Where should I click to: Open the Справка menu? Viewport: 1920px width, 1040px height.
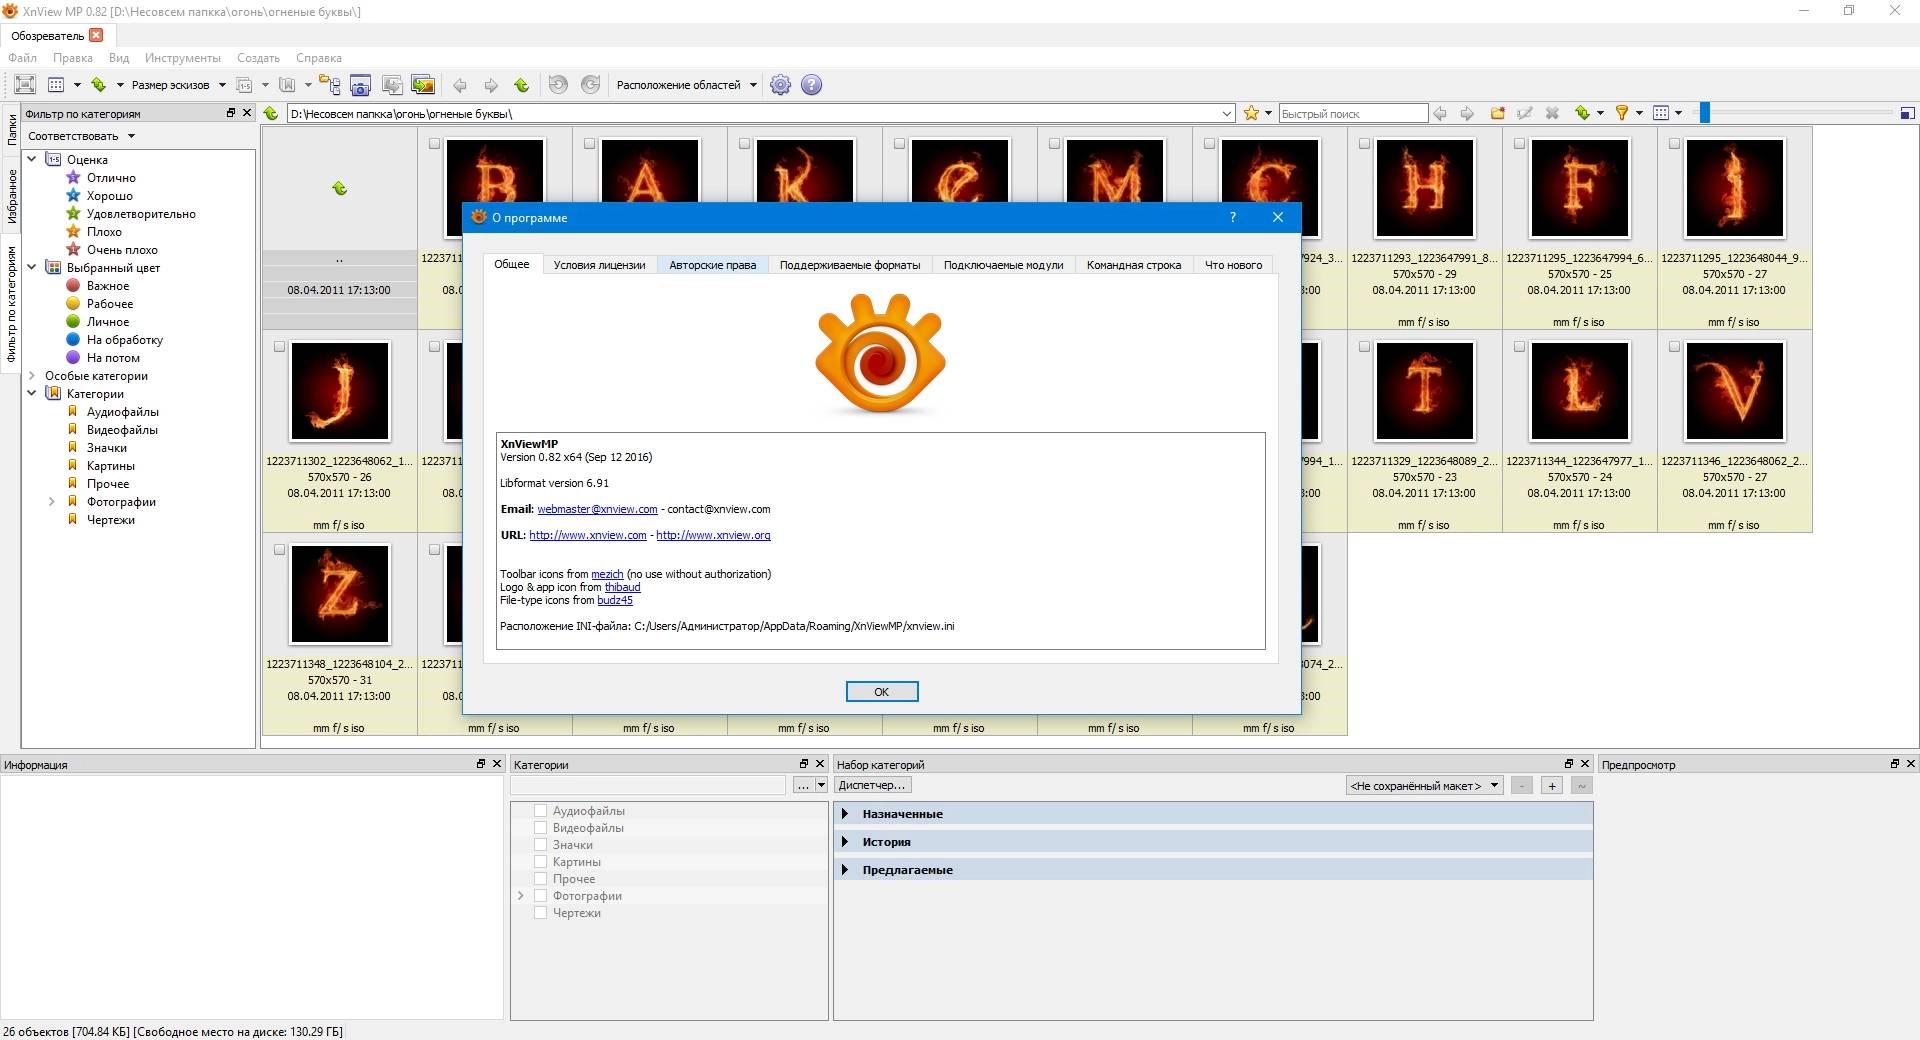(x=319, y=58)
